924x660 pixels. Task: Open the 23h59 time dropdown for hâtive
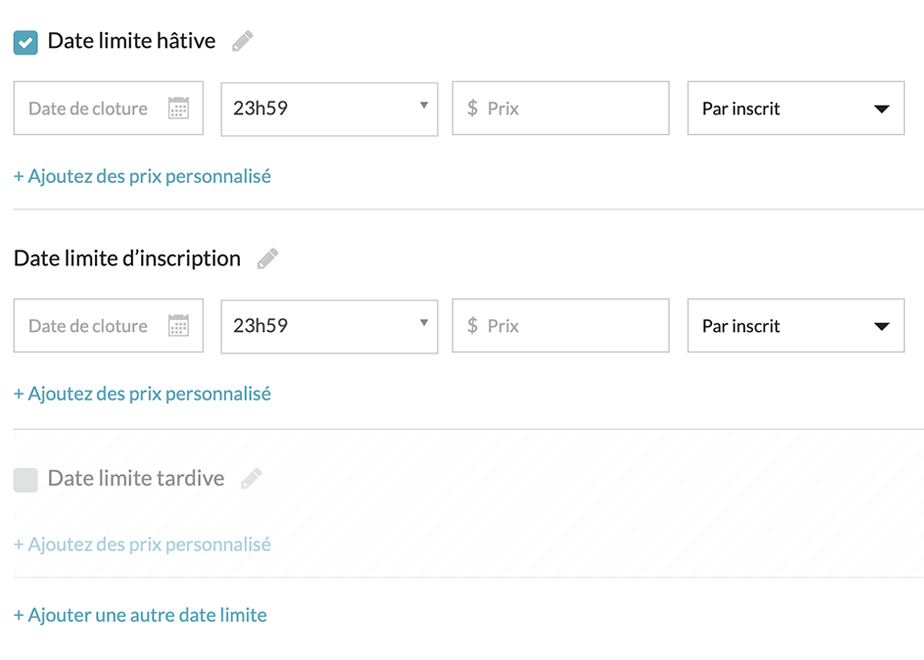(329, 109)
